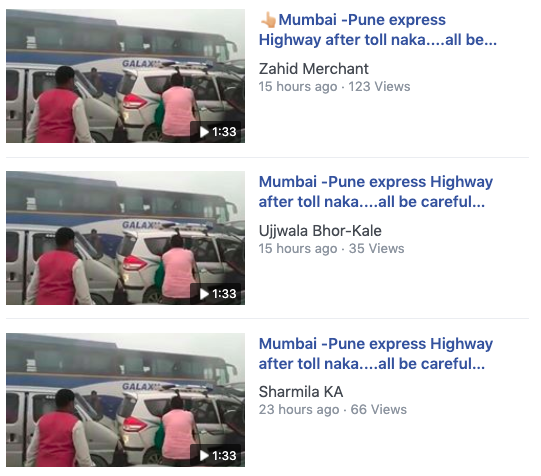Image resolution: width=541 pixels, height=476 pixels.
Task: Click '23 hours ago · 66 Views' text
Action: [x=333, y=410]
